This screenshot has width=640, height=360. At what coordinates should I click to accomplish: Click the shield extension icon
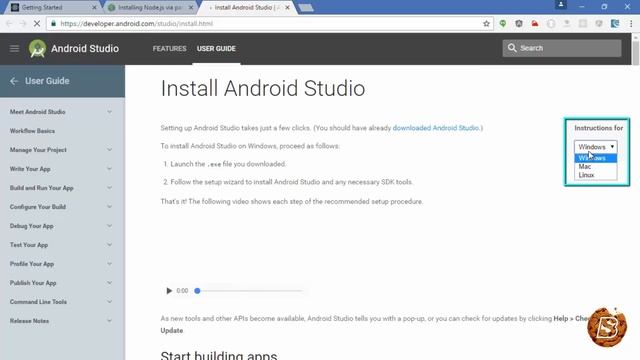(519, 24)
